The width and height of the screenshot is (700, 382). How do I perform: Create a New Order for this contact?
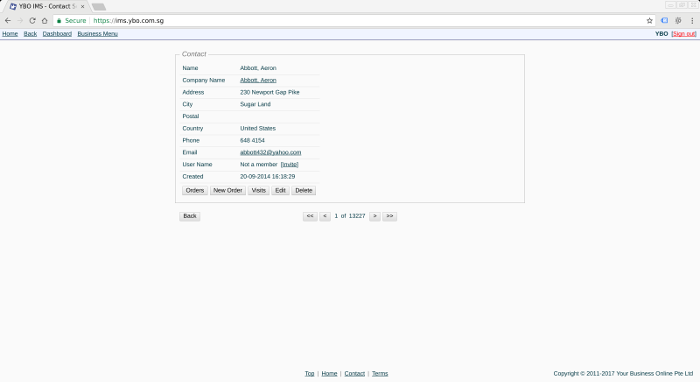tap(228, 191)
